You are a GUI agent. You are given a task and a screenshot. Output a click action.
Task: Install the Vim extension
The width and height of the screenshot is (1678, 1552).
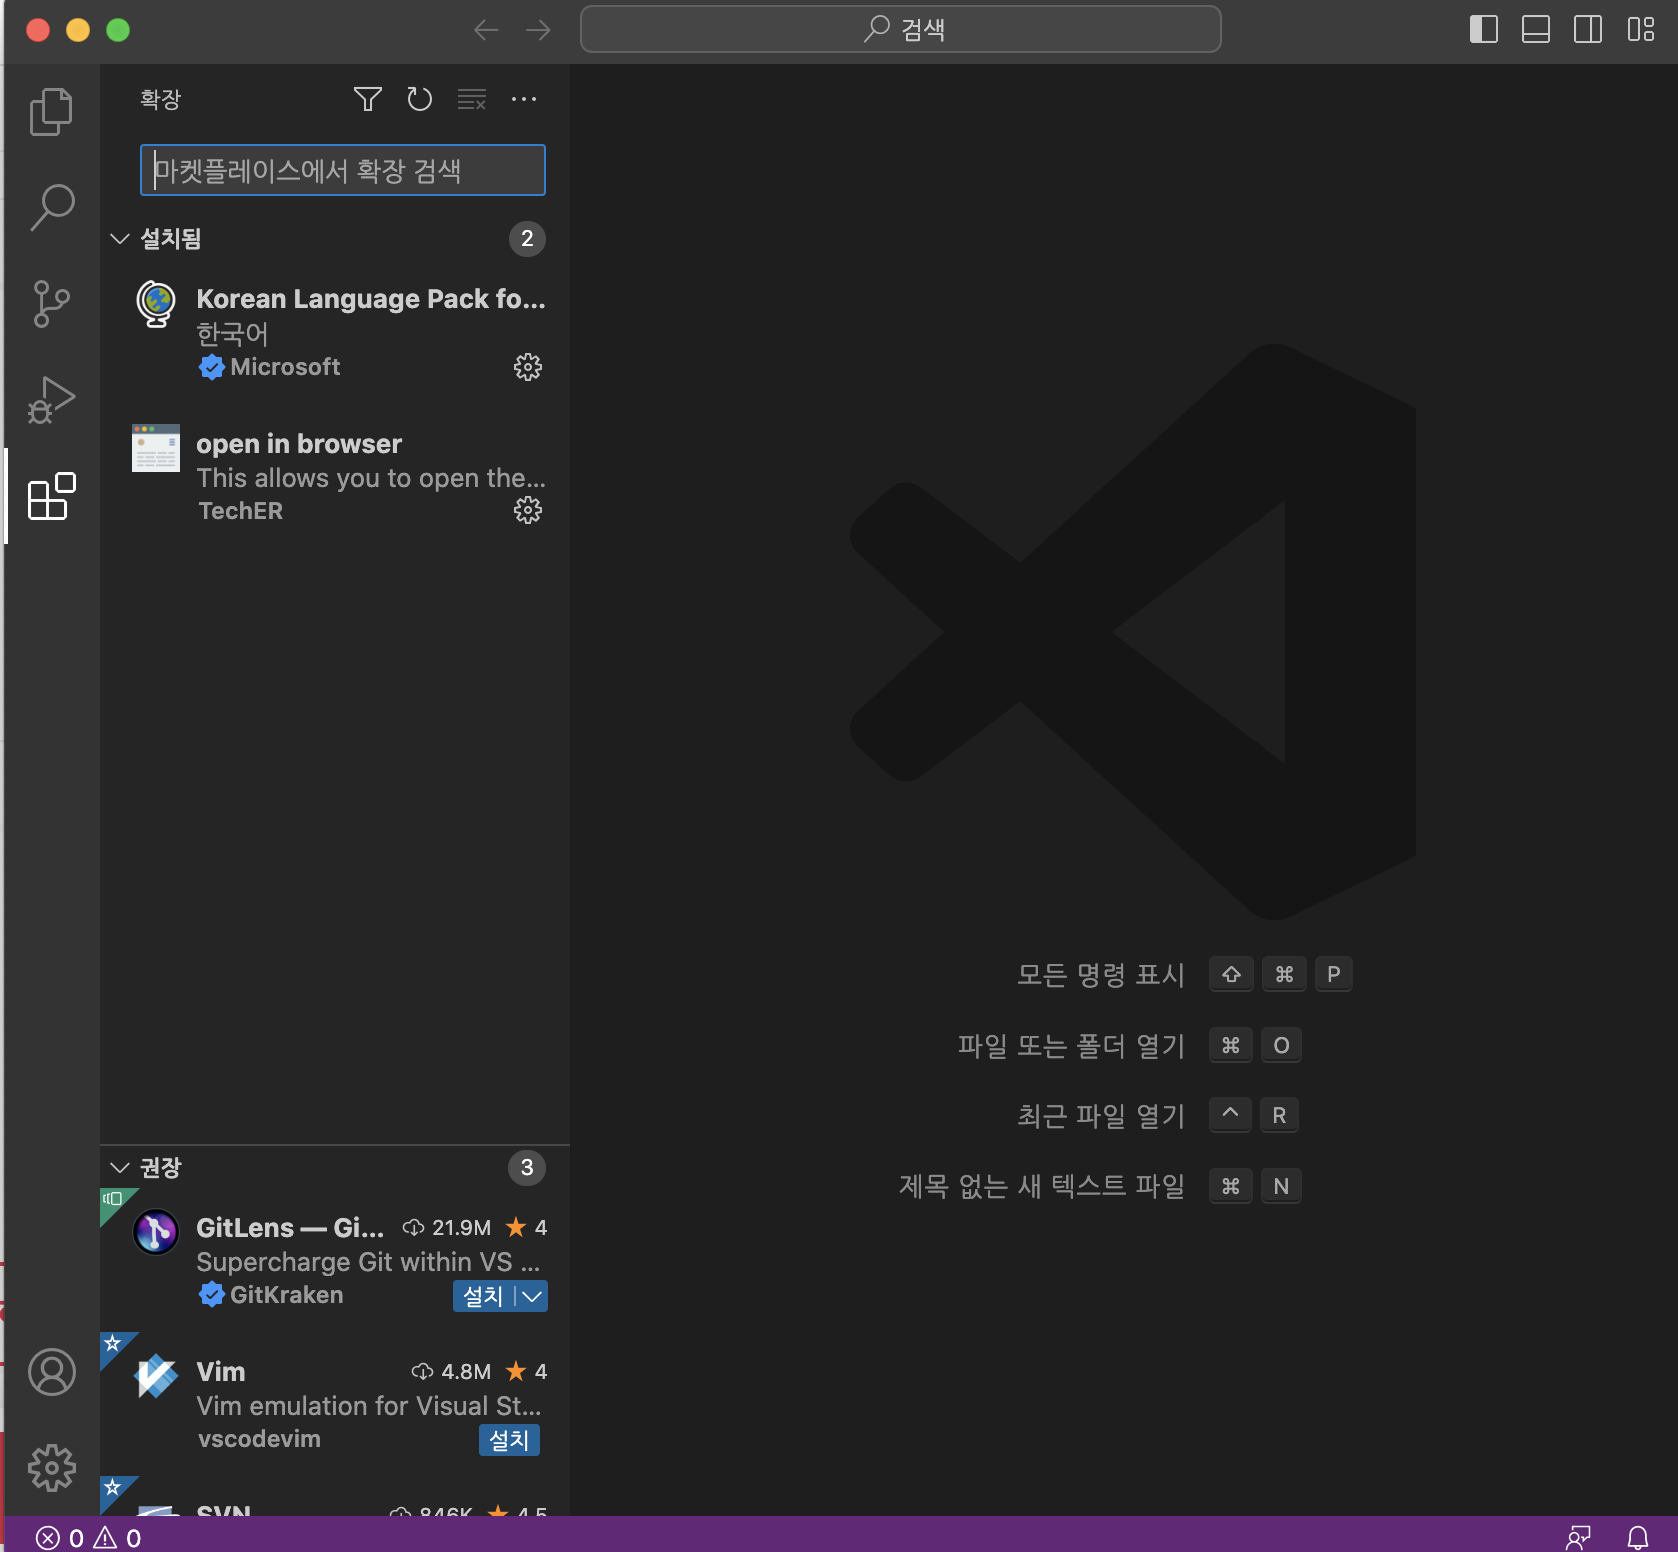click(509, 1440)
